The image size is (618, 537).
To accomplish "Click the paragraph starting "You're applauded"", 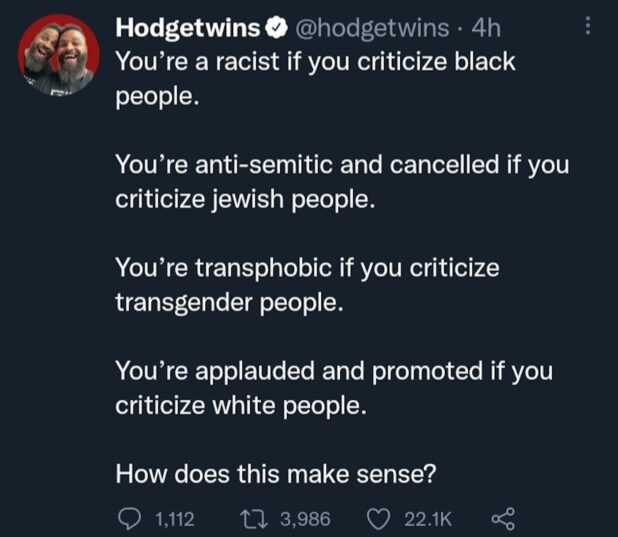I will tap(333, 388).
